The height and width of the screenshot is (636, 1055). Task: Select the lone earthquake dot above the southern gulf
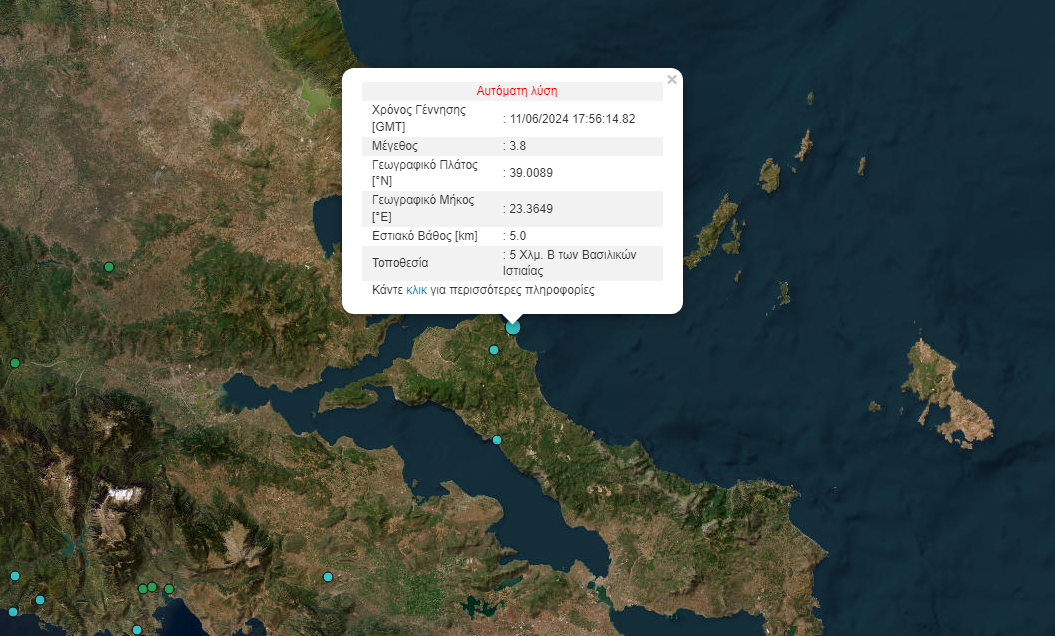coord(328,577)
